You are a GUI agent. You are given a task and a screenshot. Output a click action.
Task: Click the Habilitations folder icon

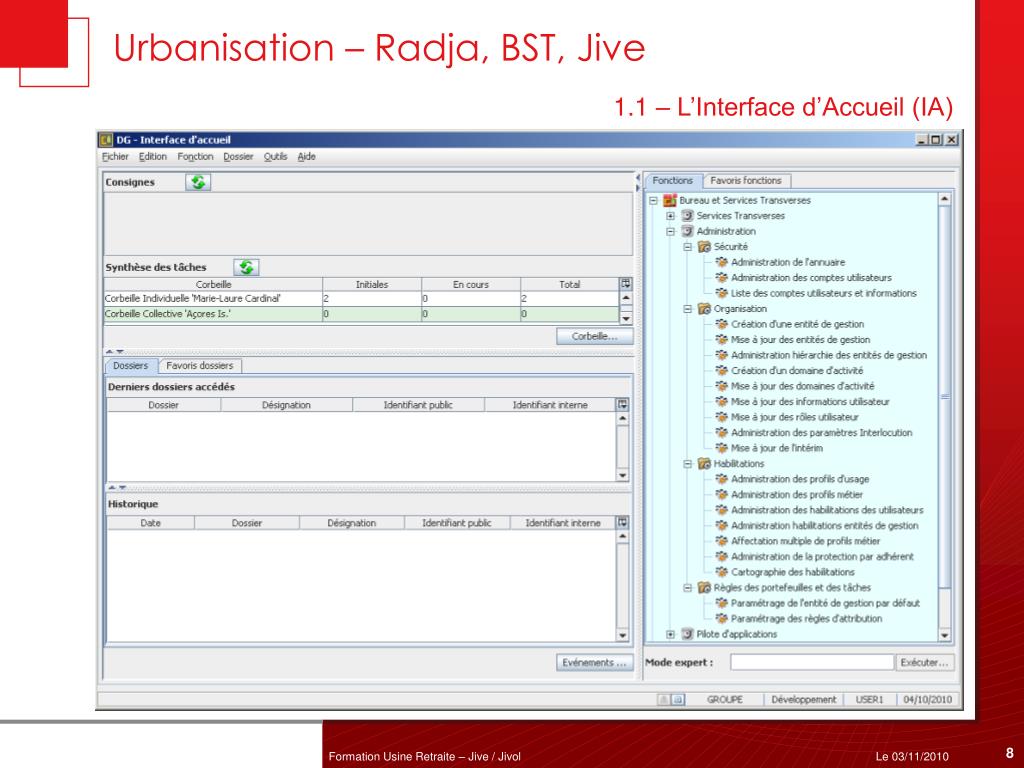click(704, 464)
